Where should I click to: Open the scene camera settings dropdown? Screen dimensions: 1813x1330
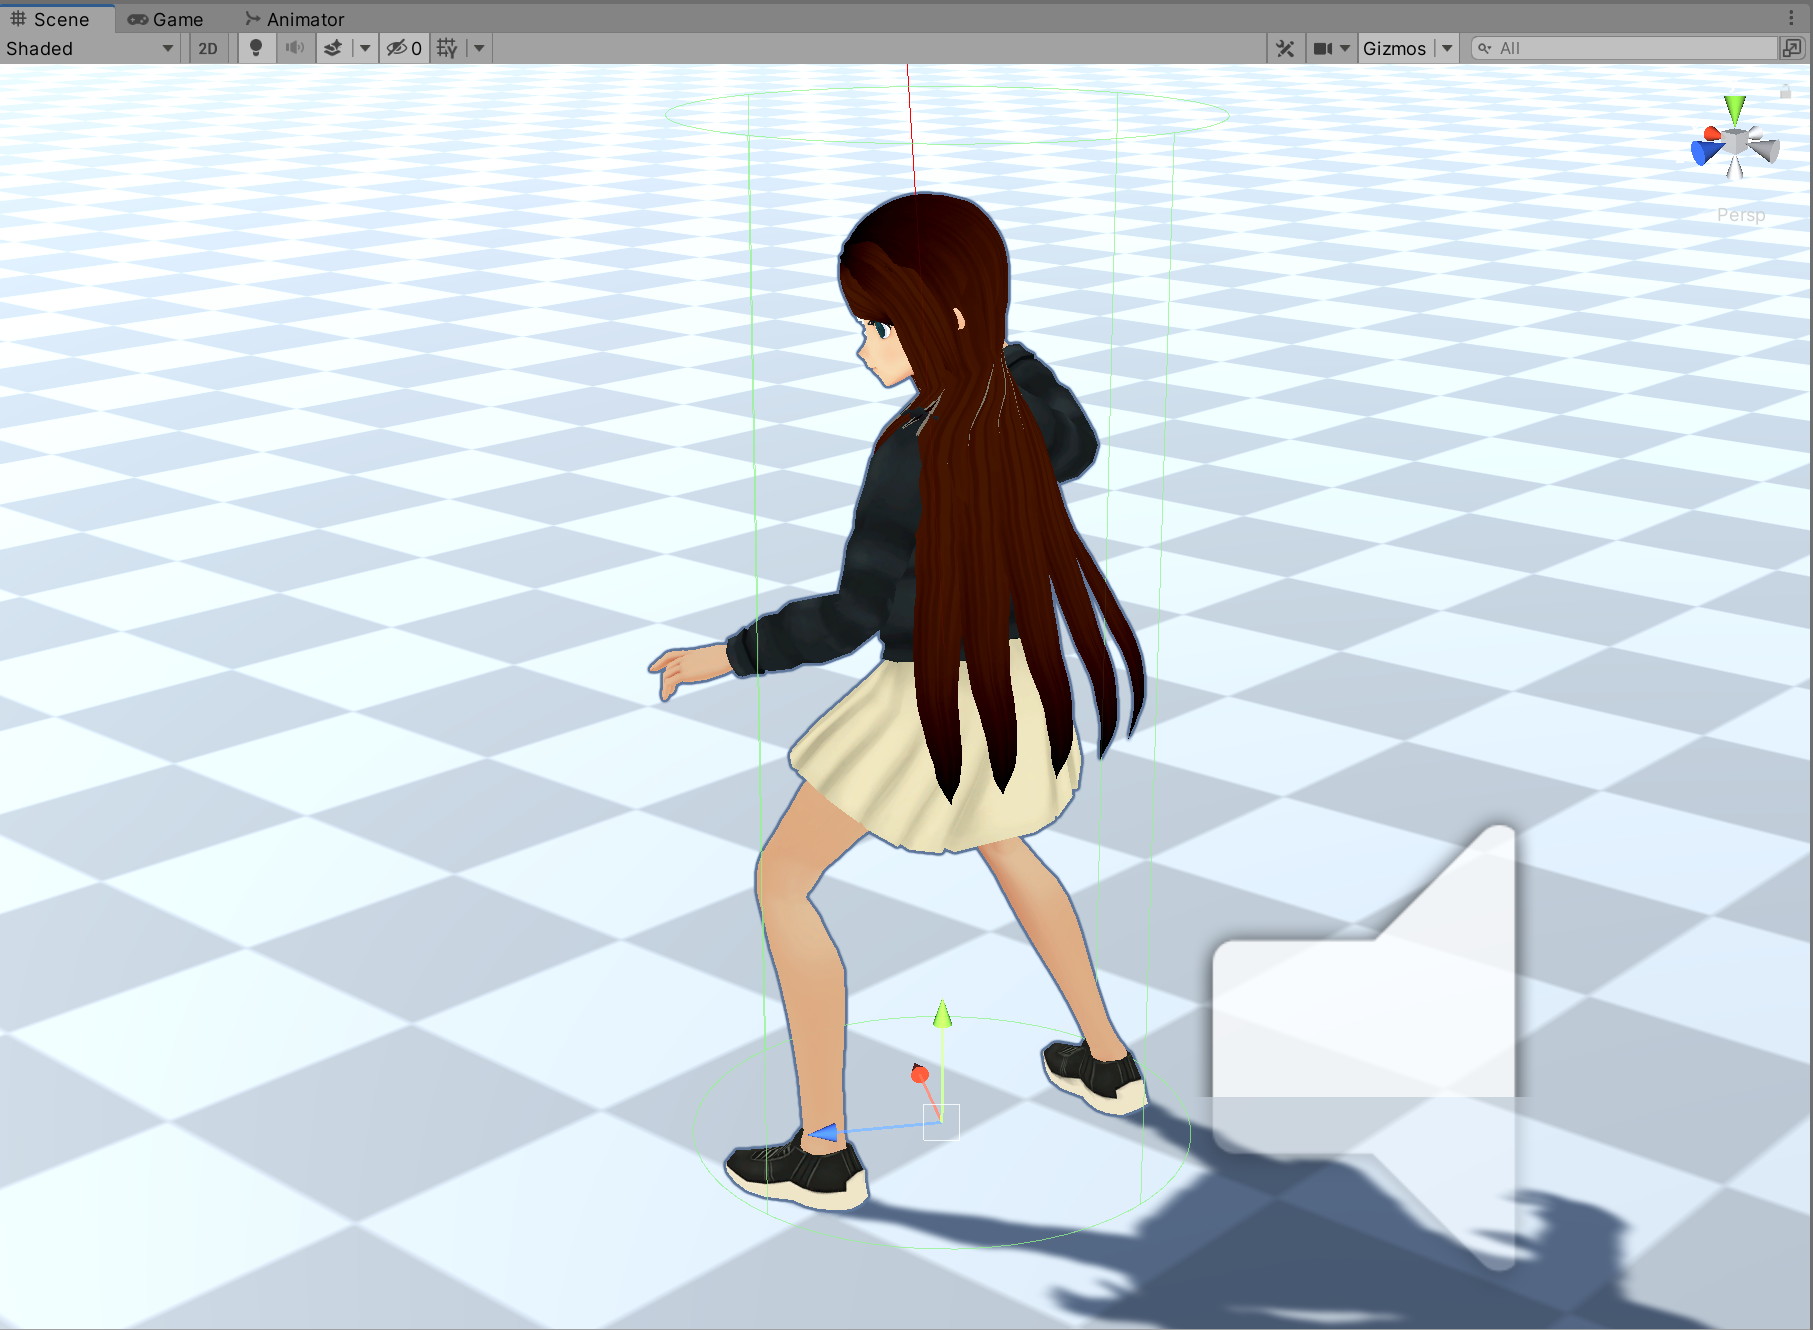[x=1331, y=48]
